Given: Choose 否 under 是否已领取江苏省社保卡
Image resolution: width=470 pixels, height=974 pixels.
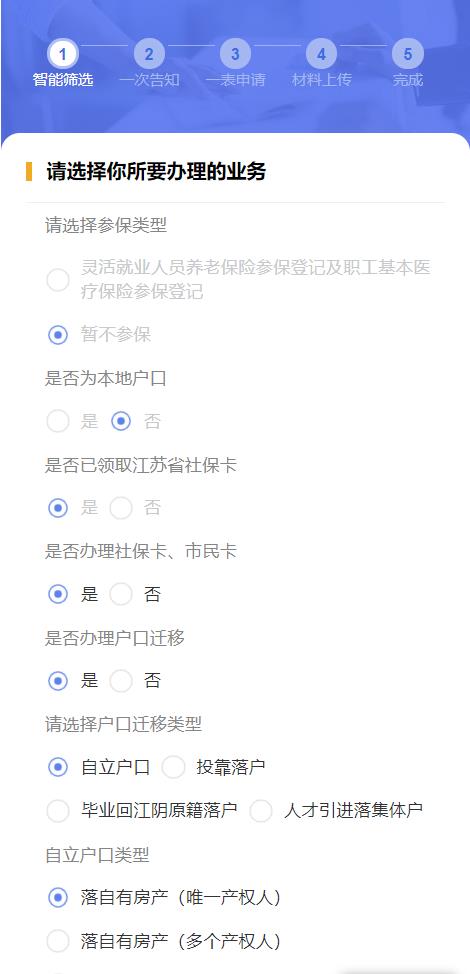Looking at the screenshot, I should (121, 507).
